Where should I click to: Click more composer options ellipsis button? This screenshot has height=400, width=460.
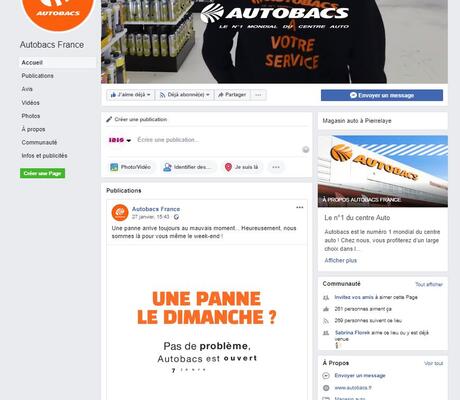click(x=276, y=167)
